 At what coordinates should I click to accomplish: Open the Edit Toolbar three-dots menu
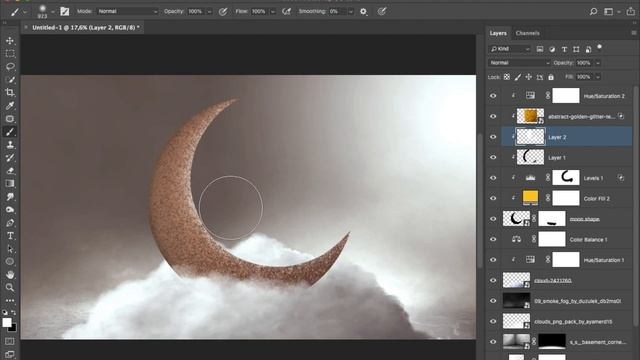point(10,301)
